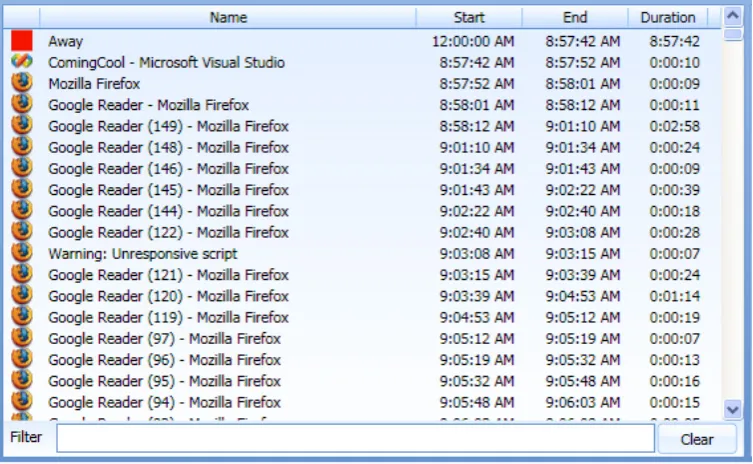The image size is (753, 464).
Task: Click Firefox icon of Google Reader (149) row
Action: click(22, 125)
